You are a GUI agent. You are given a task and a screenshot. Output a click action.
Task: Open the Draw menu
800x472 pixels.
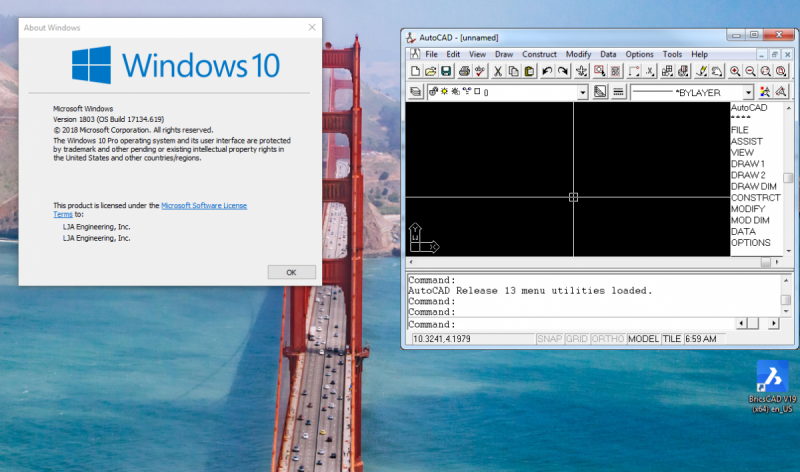pyautogui.click(x=504, y=54)
